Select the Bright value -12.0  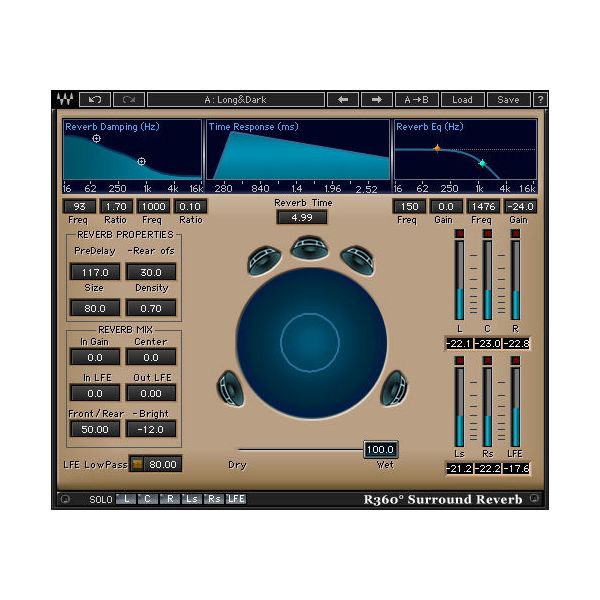pyautogui.click(x=151, y=429)
